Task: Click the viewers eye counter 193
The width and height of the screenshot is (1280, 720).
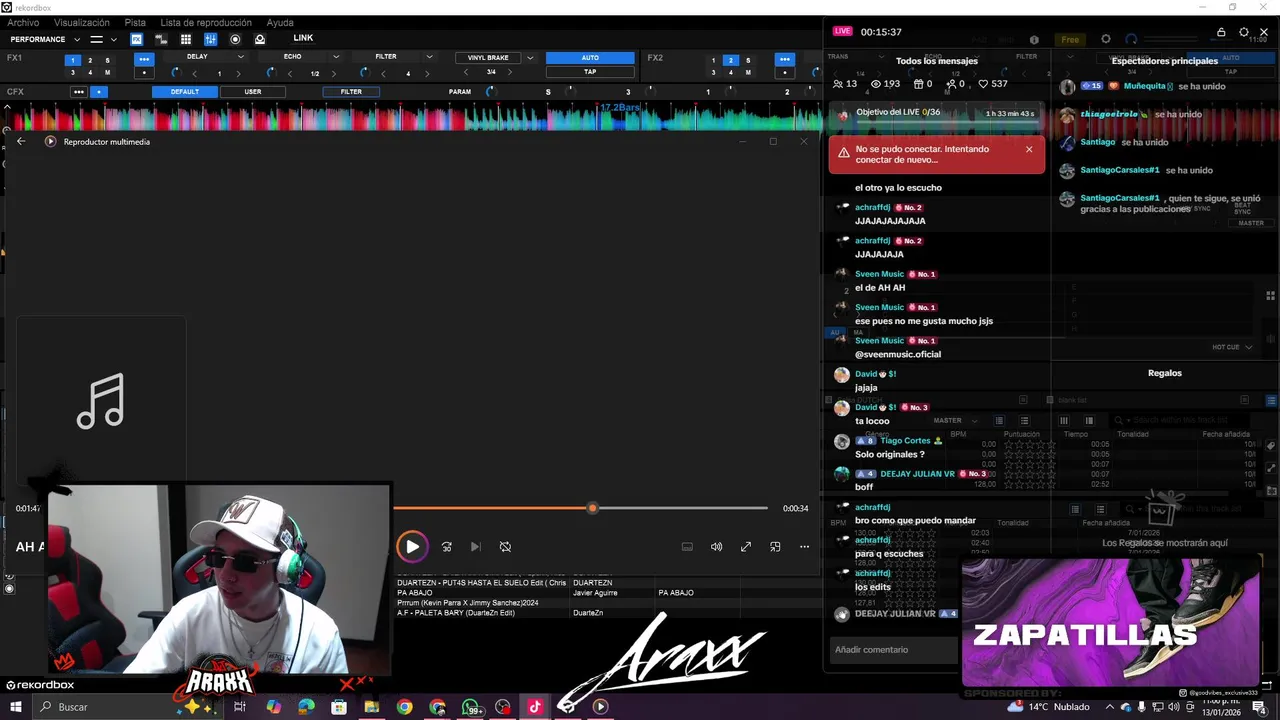Action: pos(885,84)
